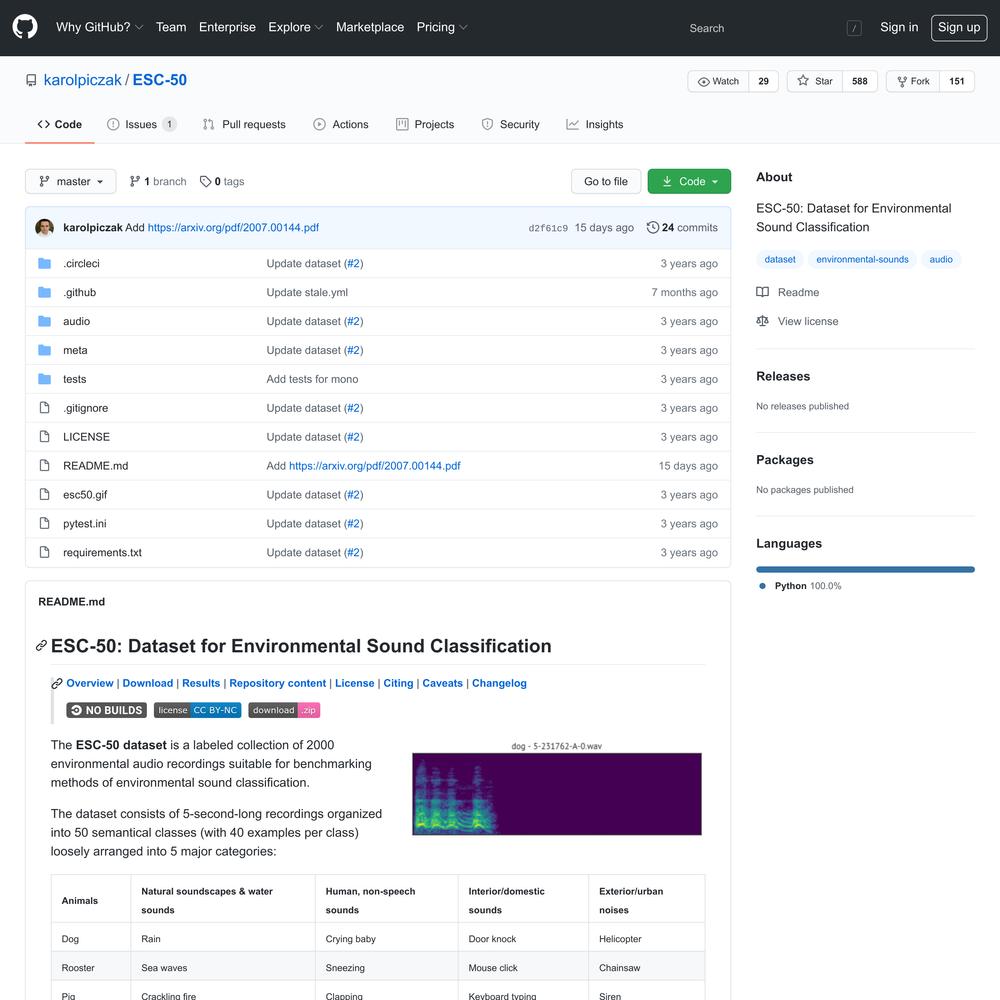Open the Security tab
This screenshot has width=1000, height=1000.
pos(510,124)
